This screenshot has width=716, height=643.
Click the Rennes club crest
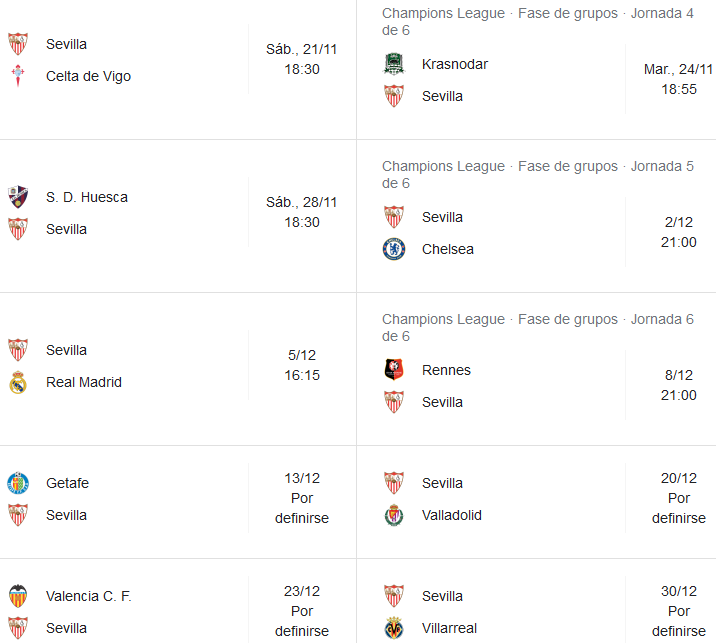pyautogui.click(x=394, y=370)
